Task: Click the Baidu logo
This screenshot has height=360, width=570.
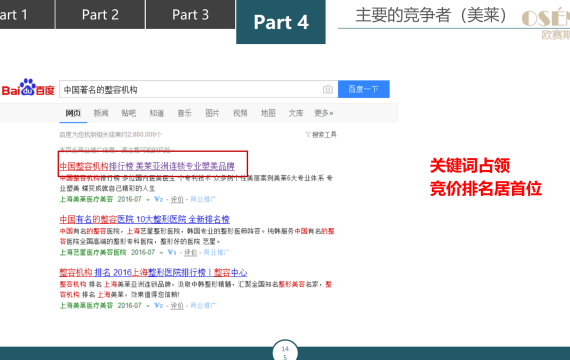Action: coord(28,88)
